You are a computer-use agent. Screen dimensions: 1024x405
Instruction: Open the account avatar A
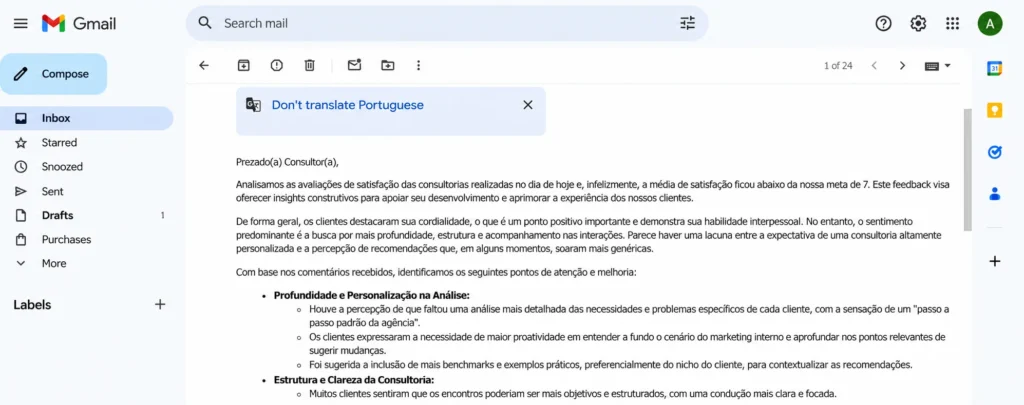(990, 24)
